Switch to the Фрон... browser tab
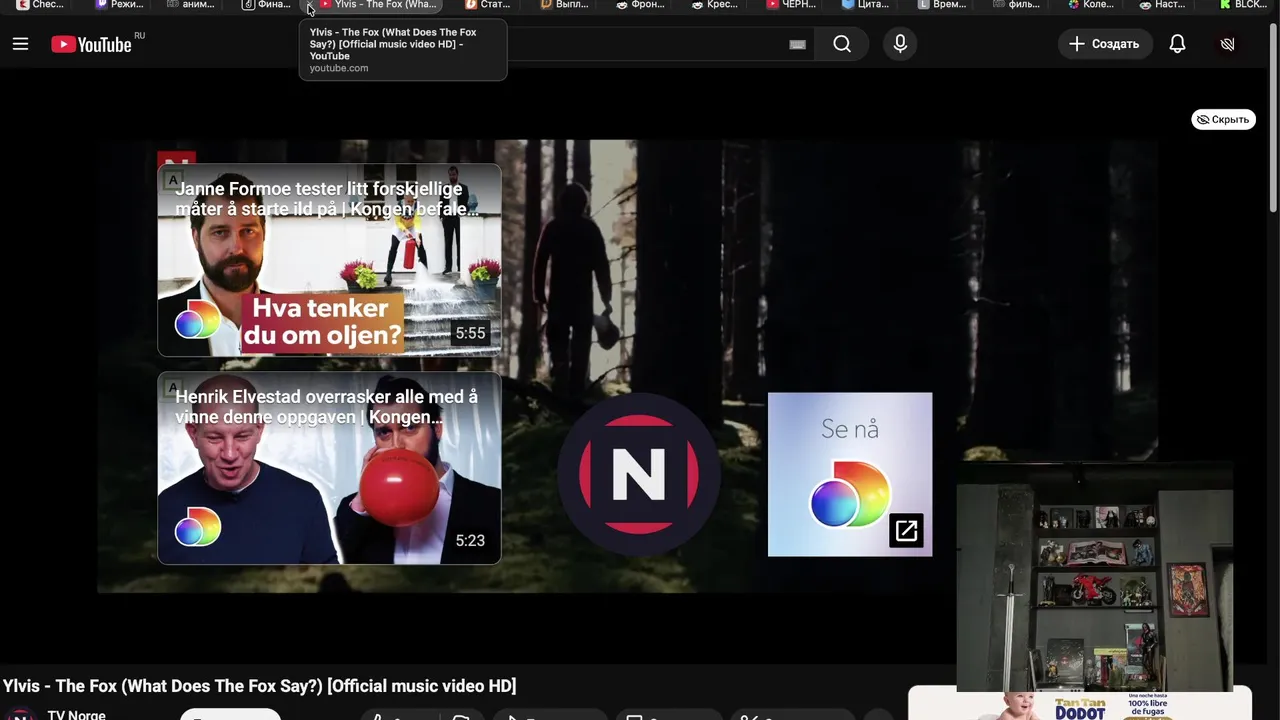This screenshot has width=1280, height=720. coord(641,5)
